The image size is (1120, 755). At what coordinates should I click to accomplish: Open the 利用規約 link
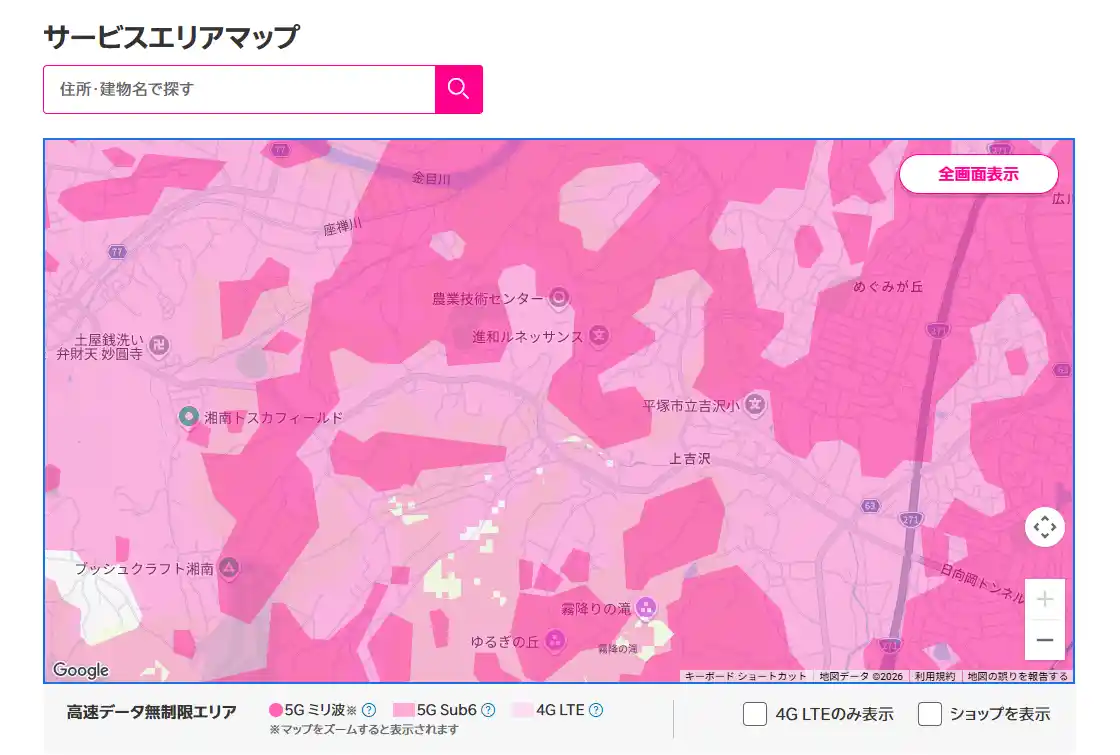(934, 676)
